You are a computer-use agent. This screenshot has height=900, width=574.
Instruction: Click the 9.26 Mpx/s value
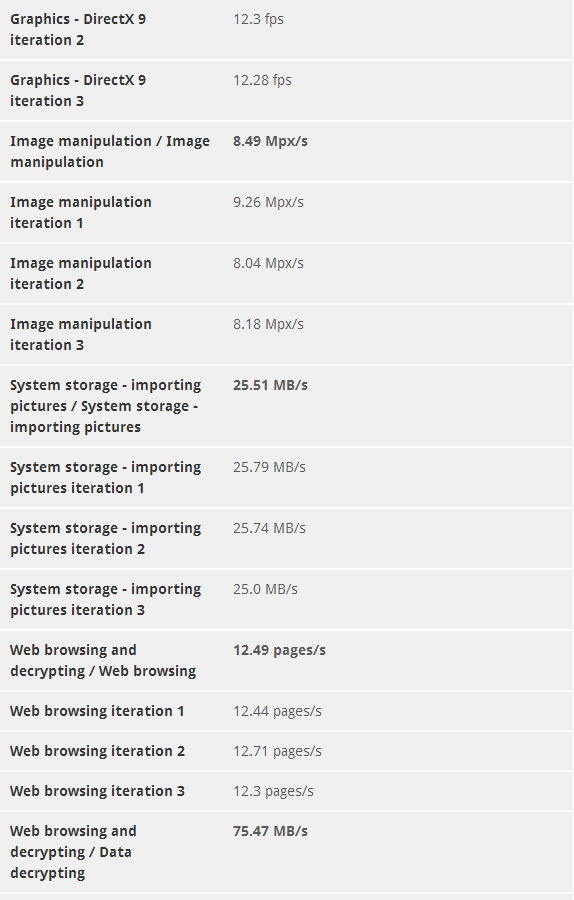(x=268, y=202)
